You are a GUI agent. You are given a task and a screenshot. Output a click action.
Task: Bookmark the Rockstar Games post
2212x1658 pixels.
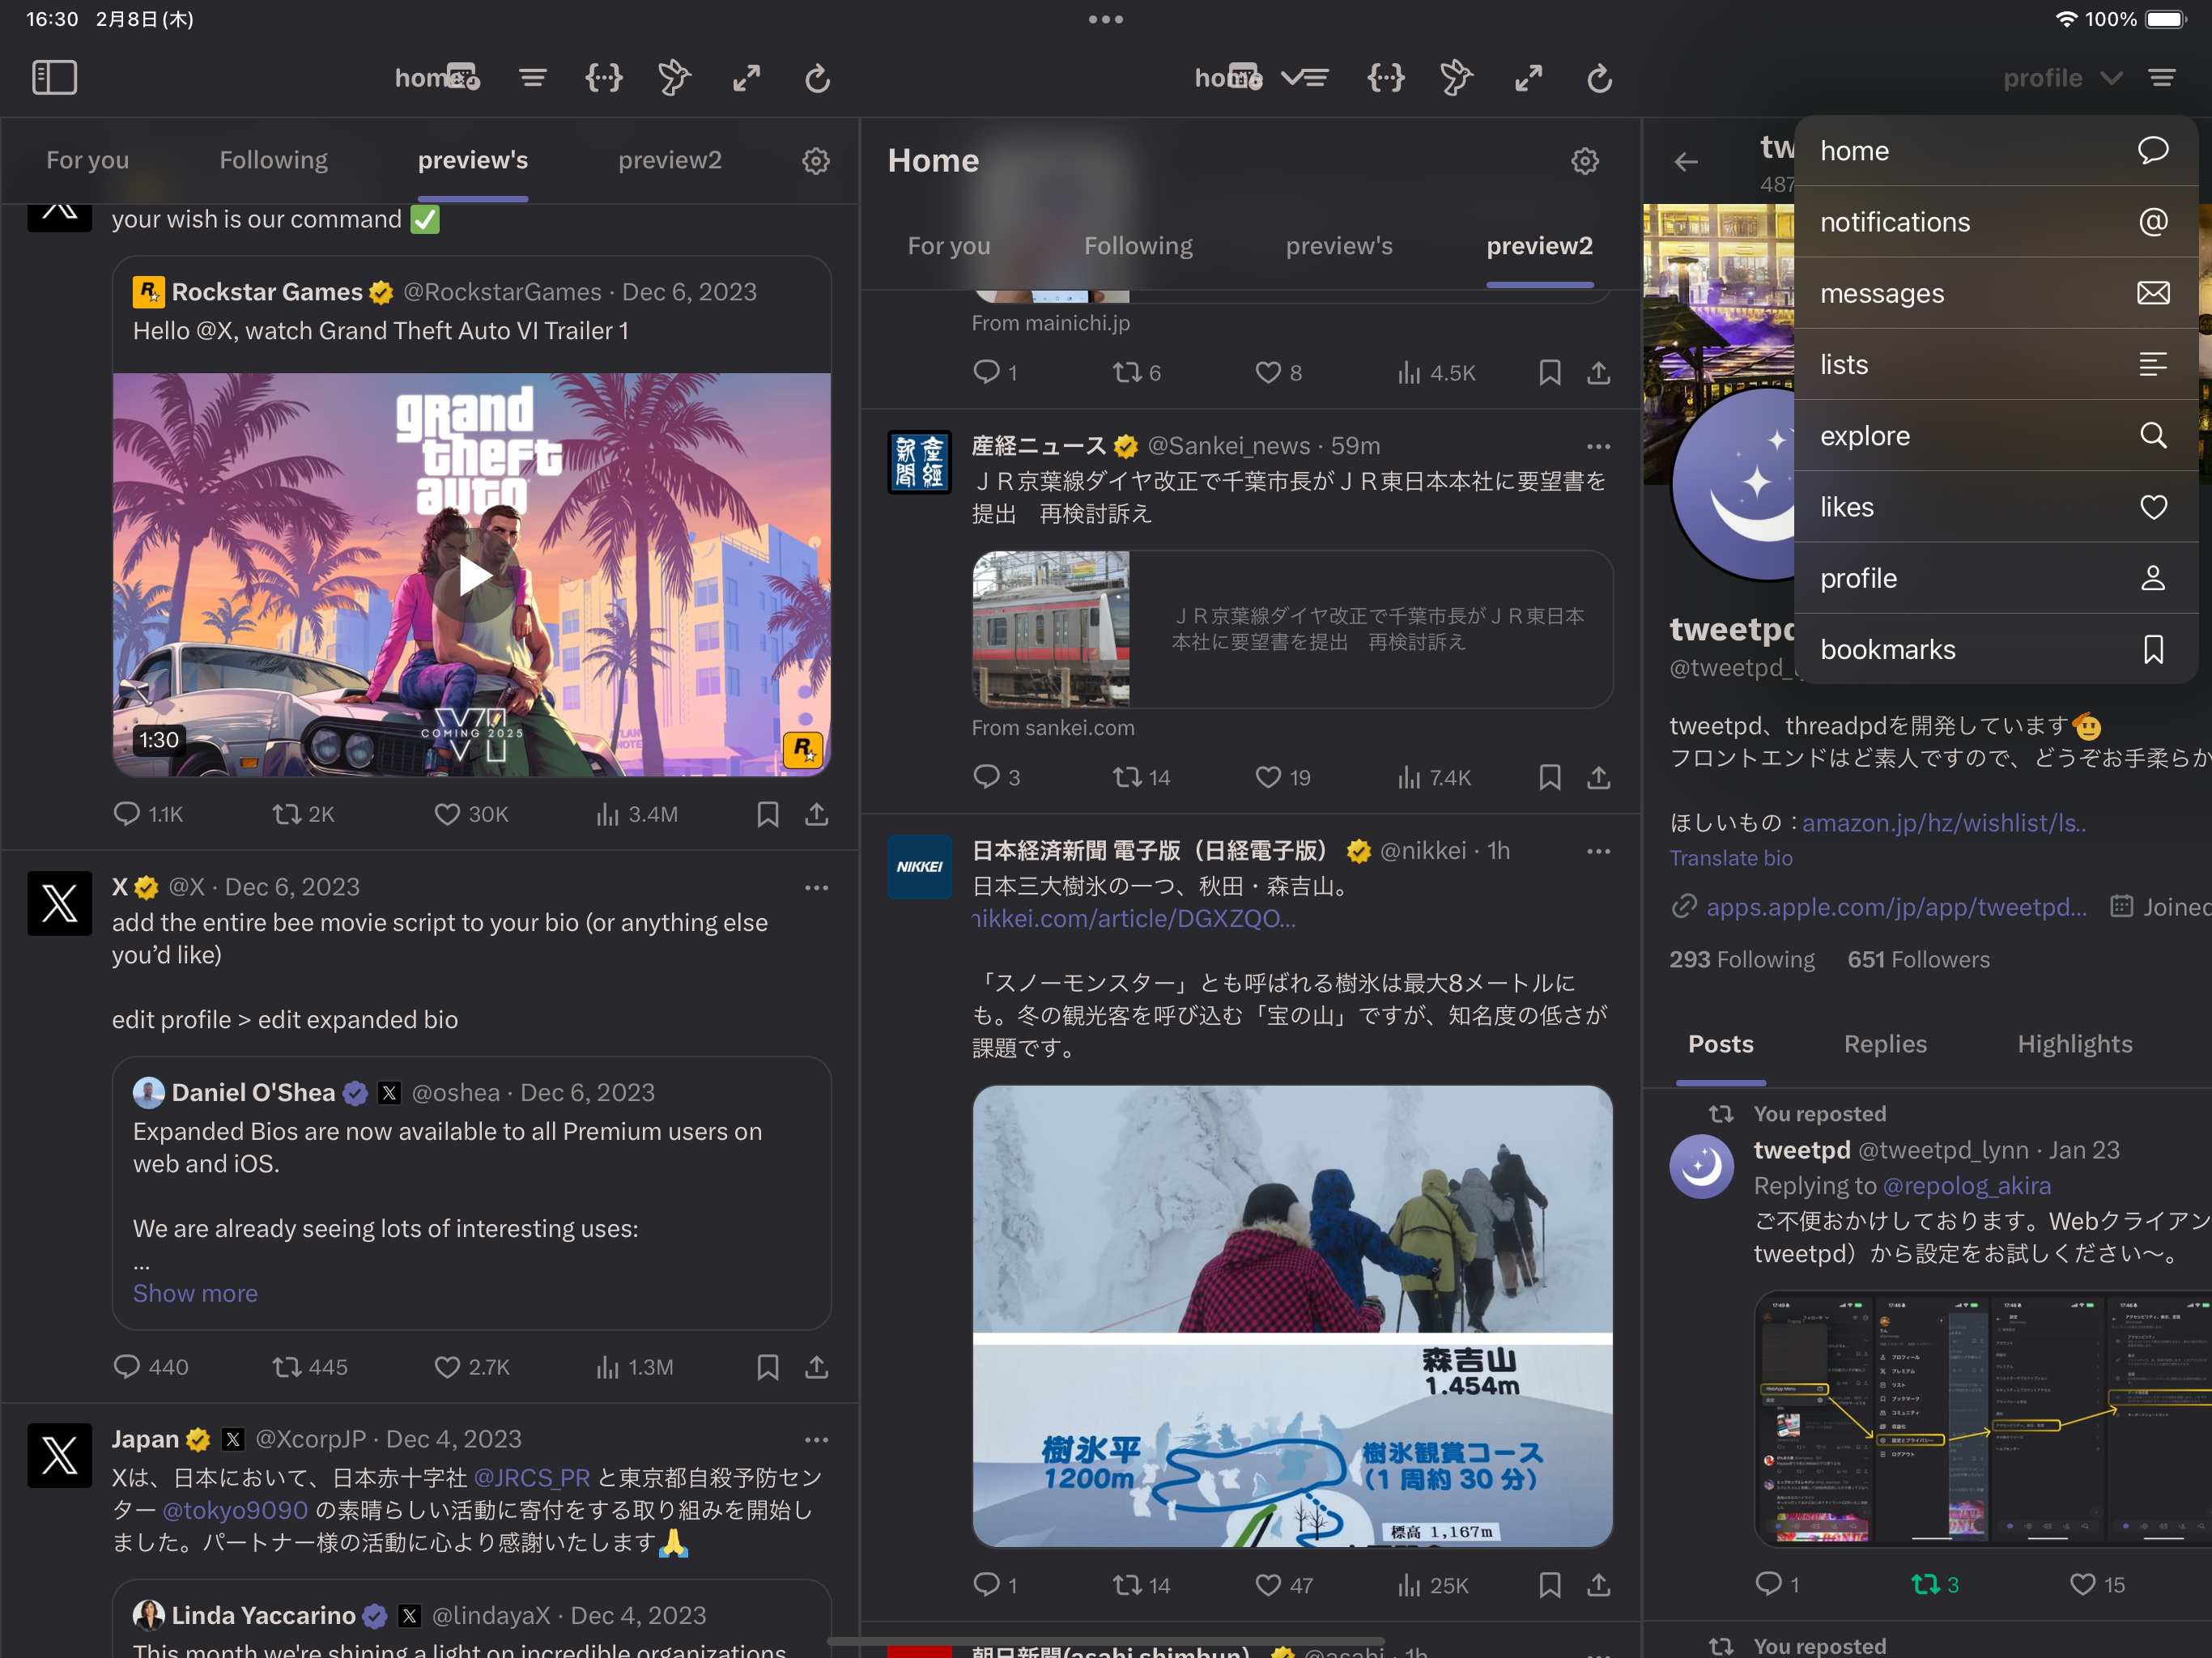(x=767, y=814)
